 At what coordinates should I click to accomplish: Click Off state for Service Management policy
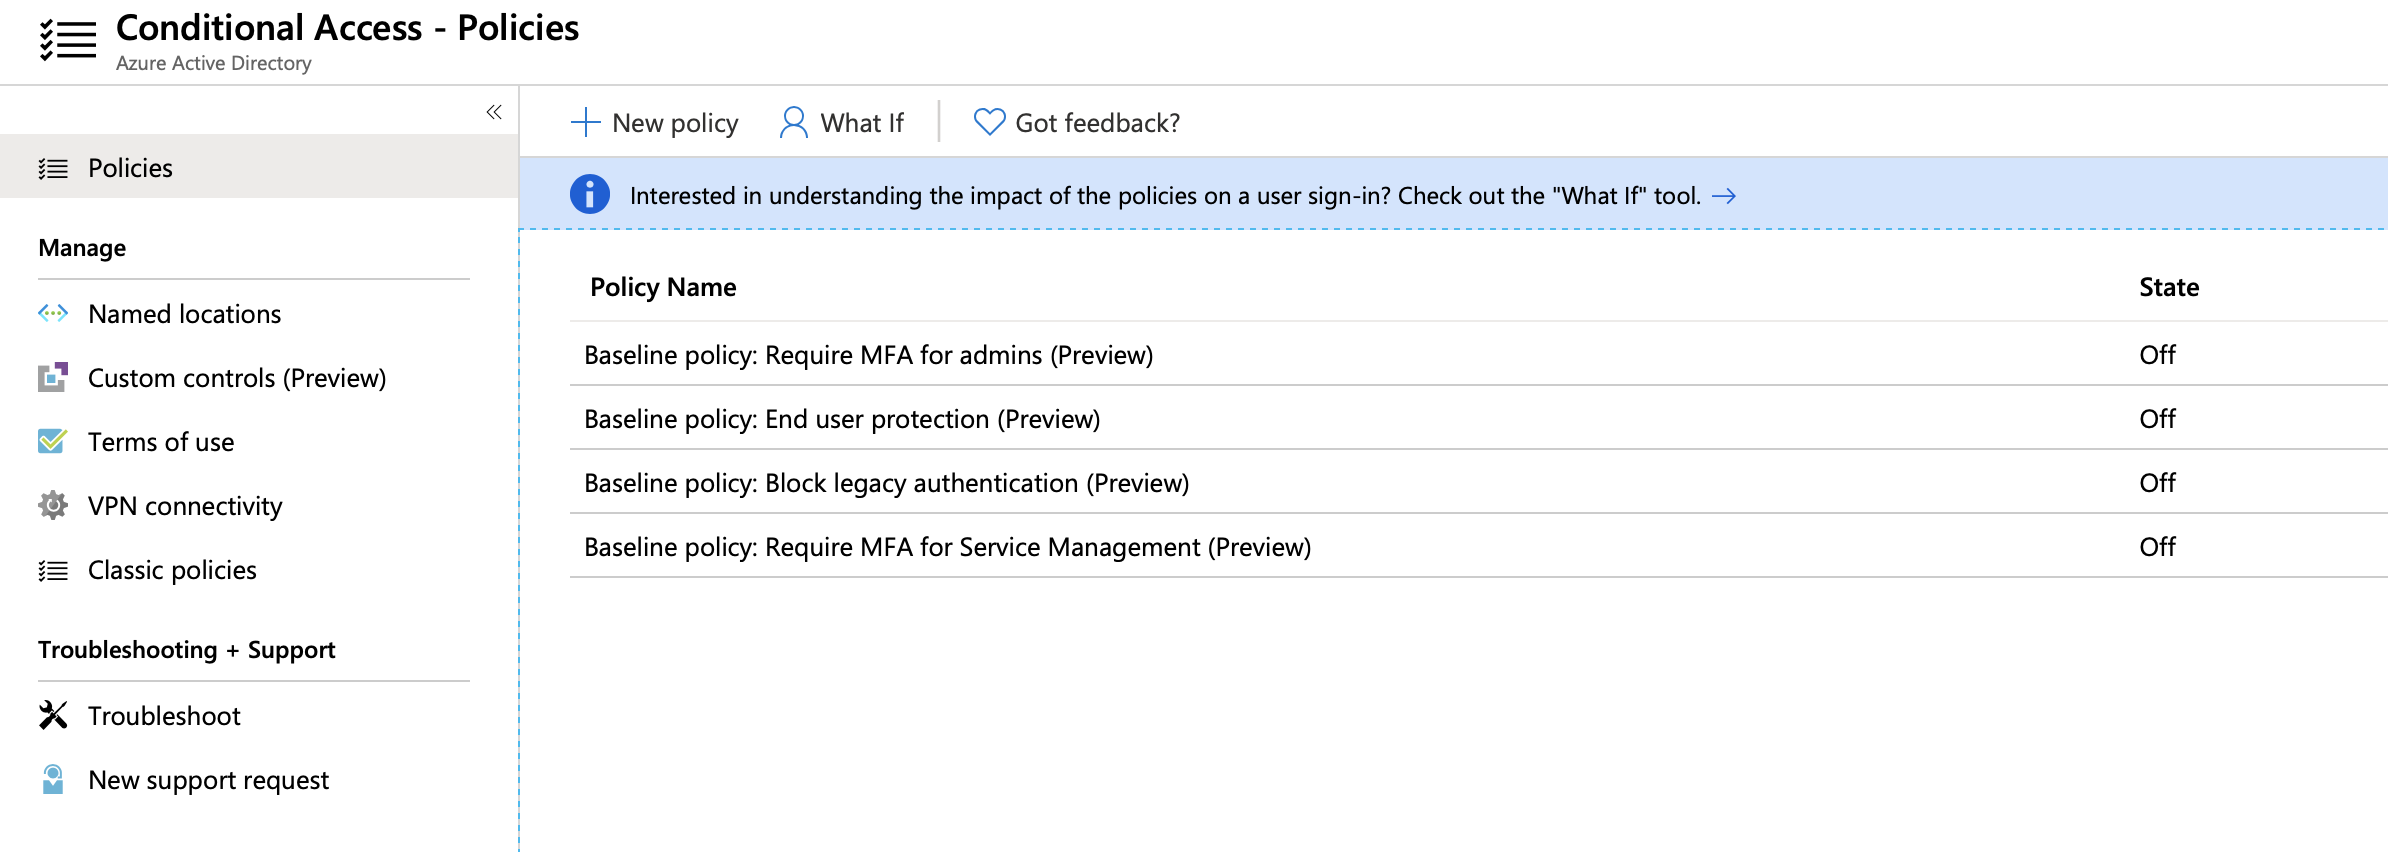2157,547
